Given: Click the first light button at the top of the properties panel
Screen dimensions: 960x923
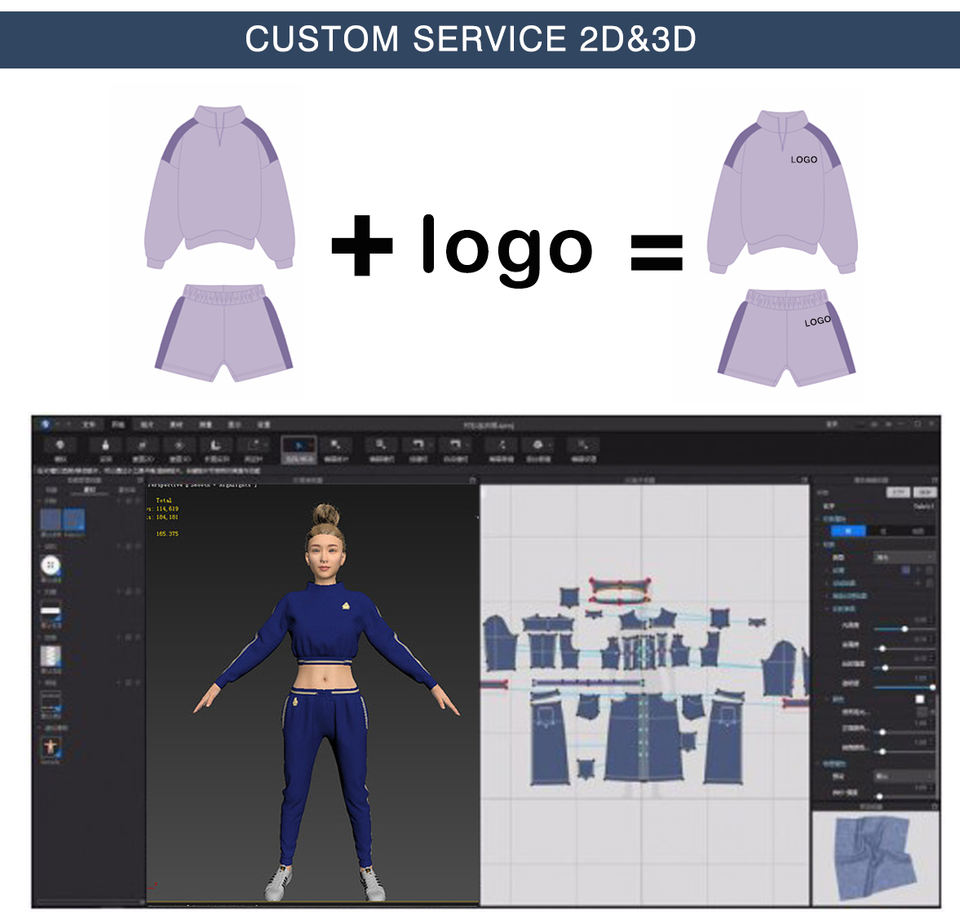Looking at the screenshot, I should click(x=898, y=491).
